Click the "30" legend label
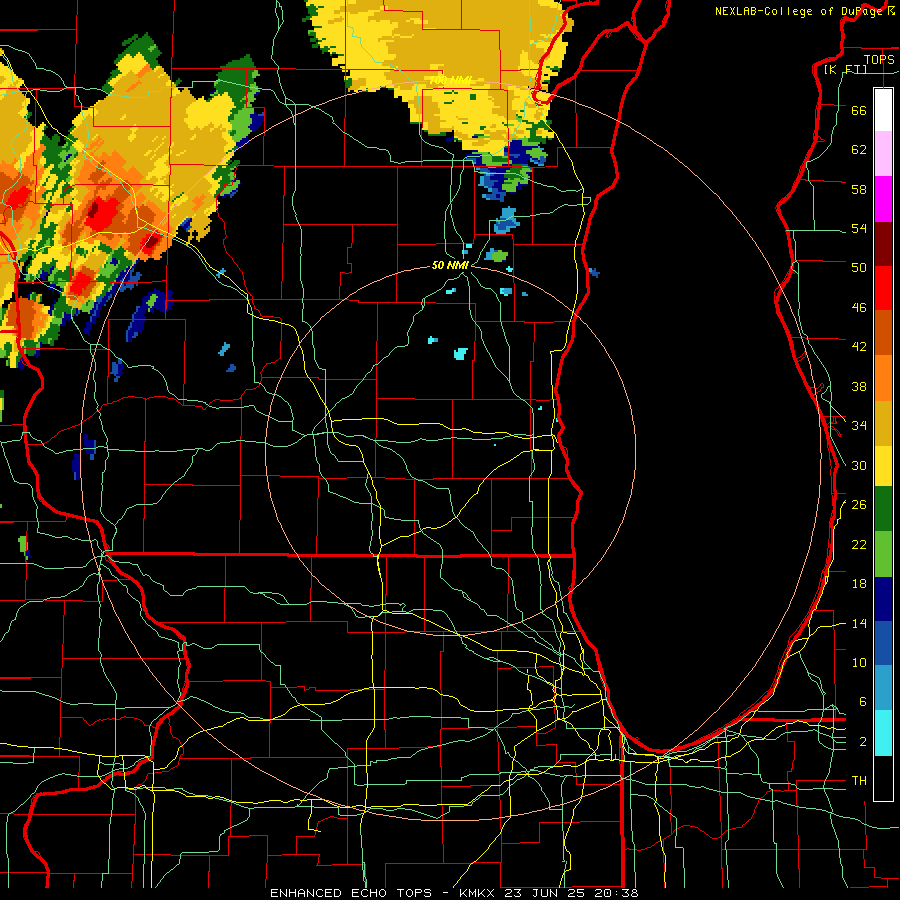 click(859, 465)
